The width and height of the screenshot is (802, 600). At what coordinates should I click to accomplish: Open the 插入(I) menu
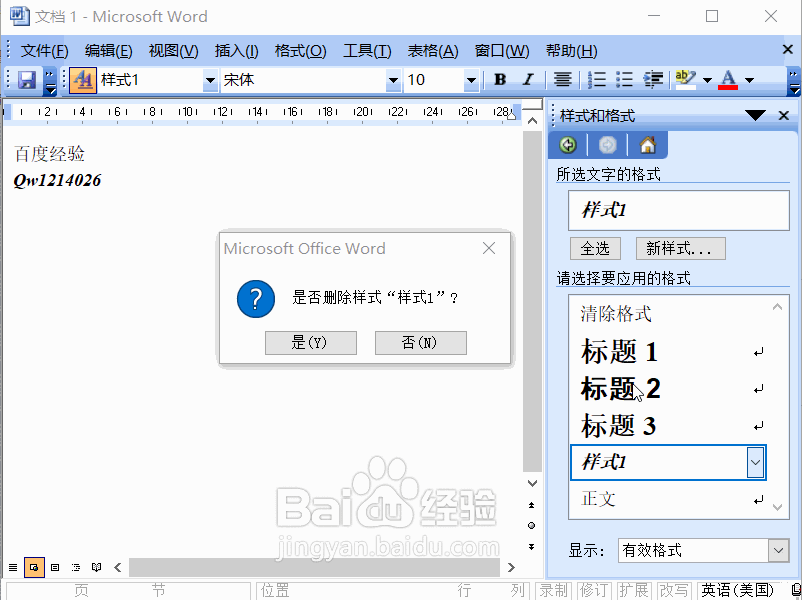pyautogui.click(x=236, y=51)
